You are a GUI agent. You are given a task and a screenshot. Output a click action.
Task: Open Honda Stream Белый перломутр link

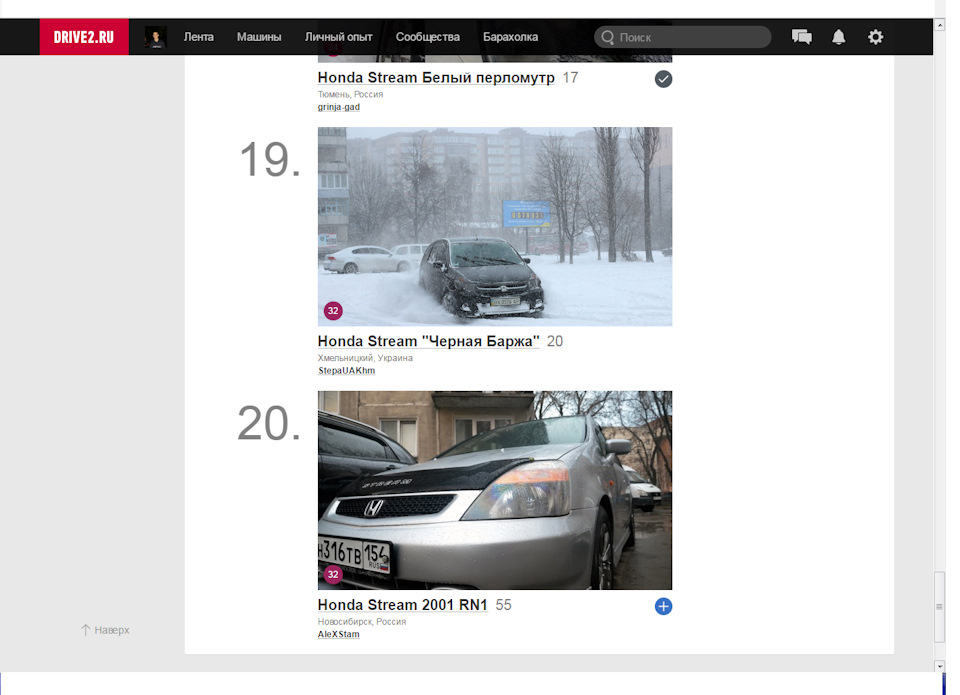[436, 78]
